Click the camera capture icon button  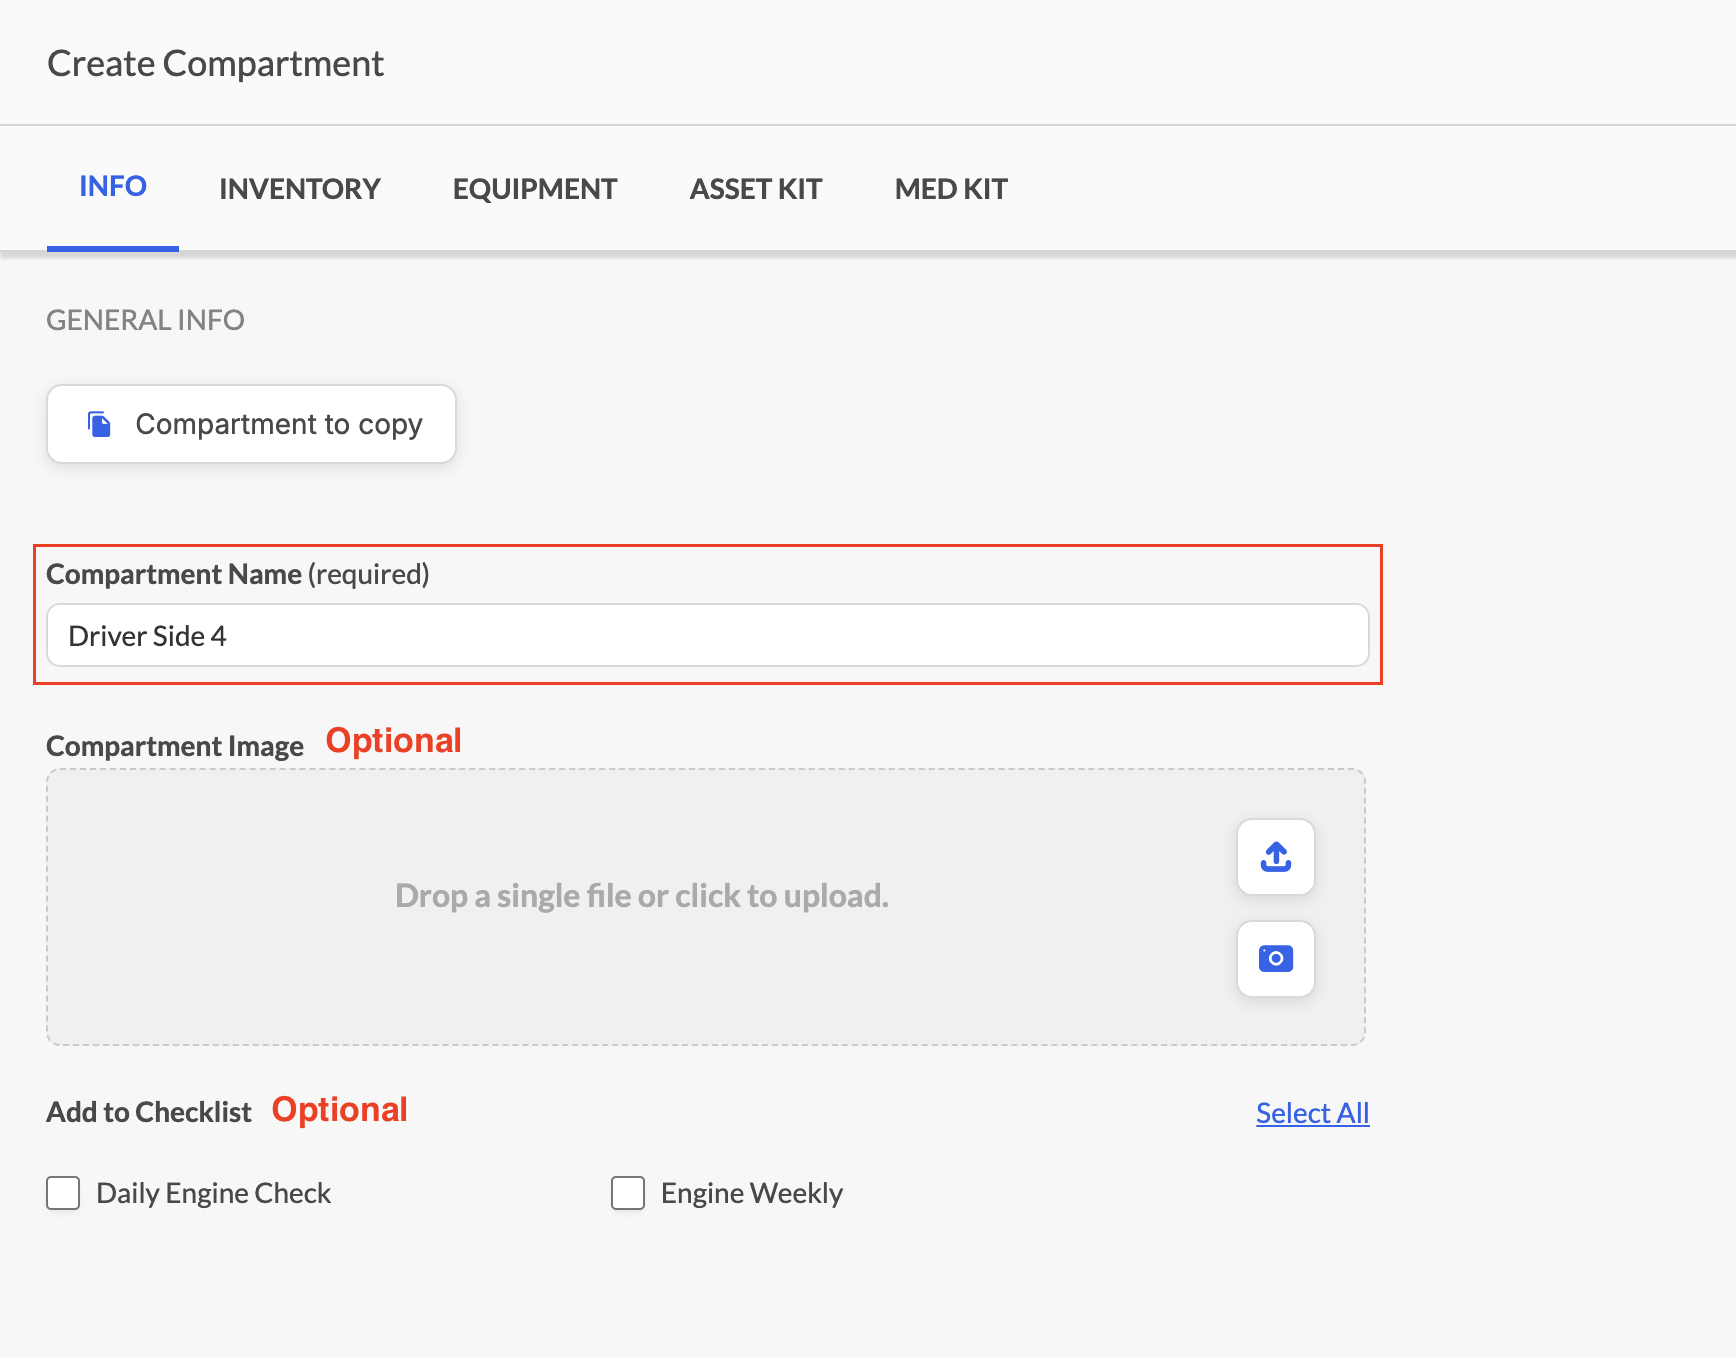[1275, 959]
